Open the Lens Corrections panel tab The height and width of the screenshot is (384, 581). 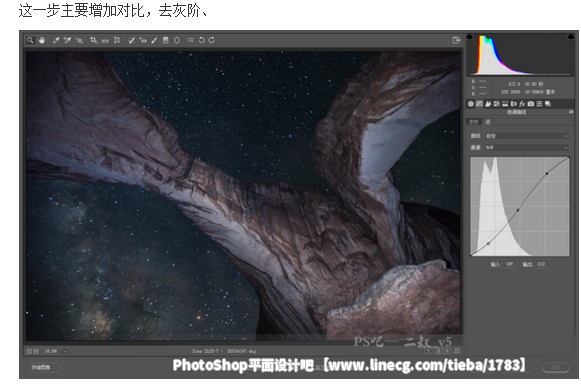(x=514, y=104)
